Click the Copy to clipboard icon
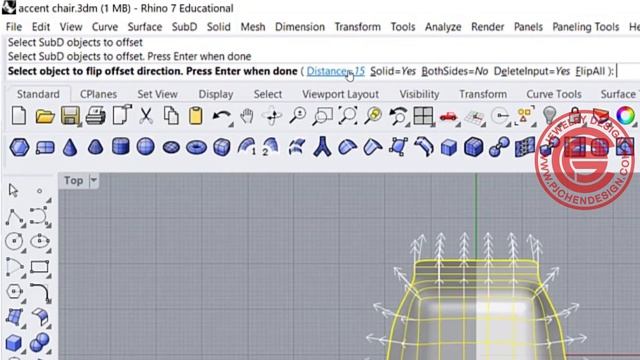The image size is (640, 360). pos(171,116)
